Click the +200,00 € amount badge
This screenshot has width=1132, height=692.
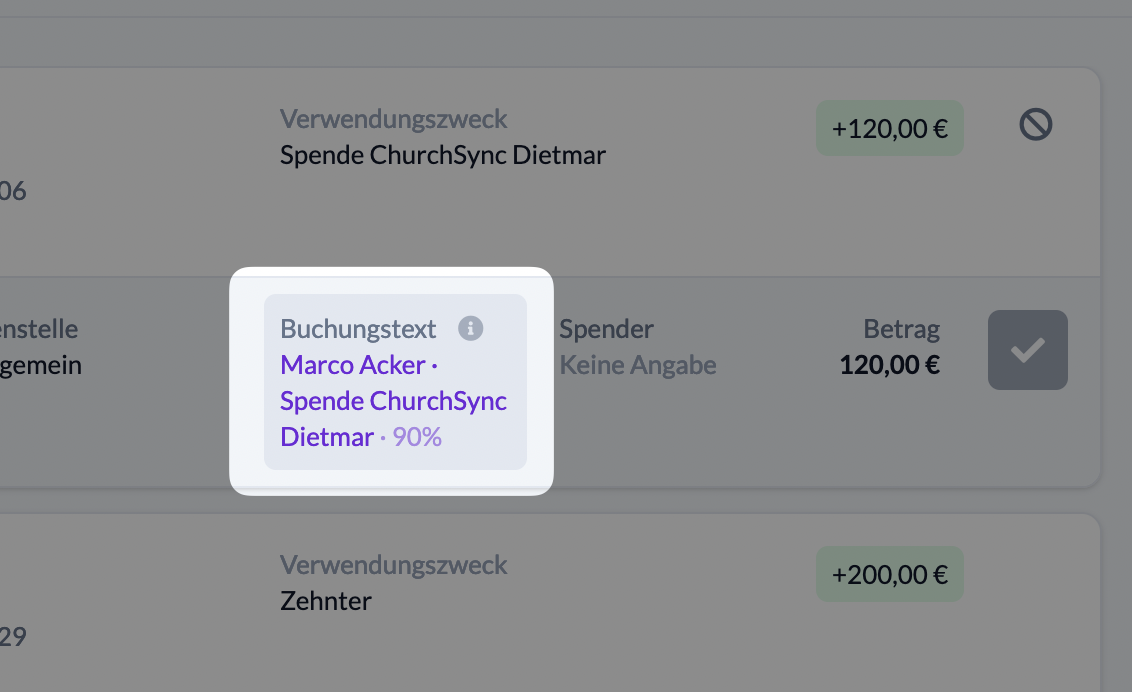pos(889,574)
